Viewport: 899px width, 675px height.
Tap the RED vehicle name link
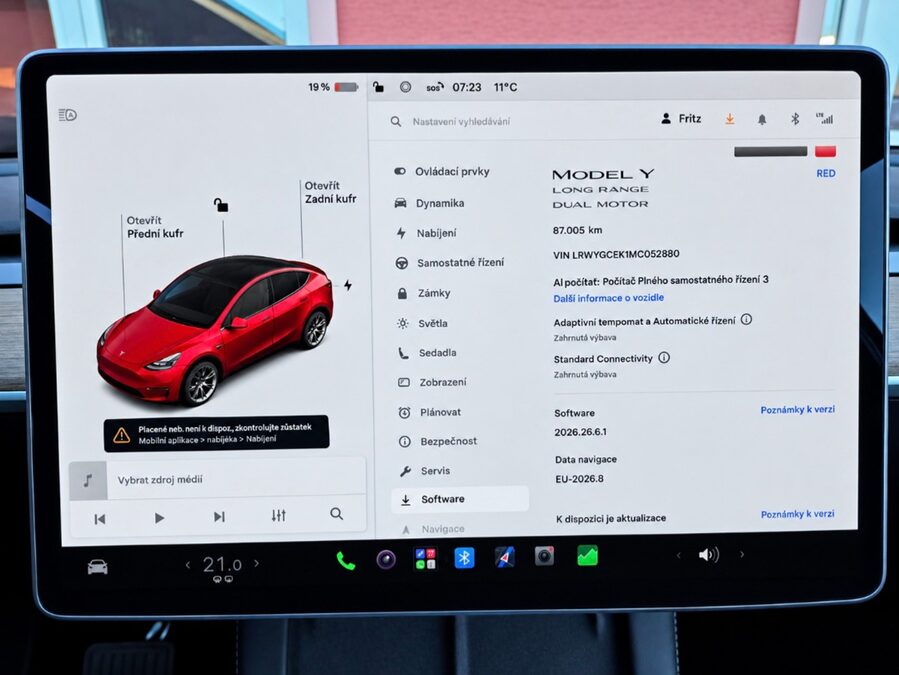pos(826,173)
